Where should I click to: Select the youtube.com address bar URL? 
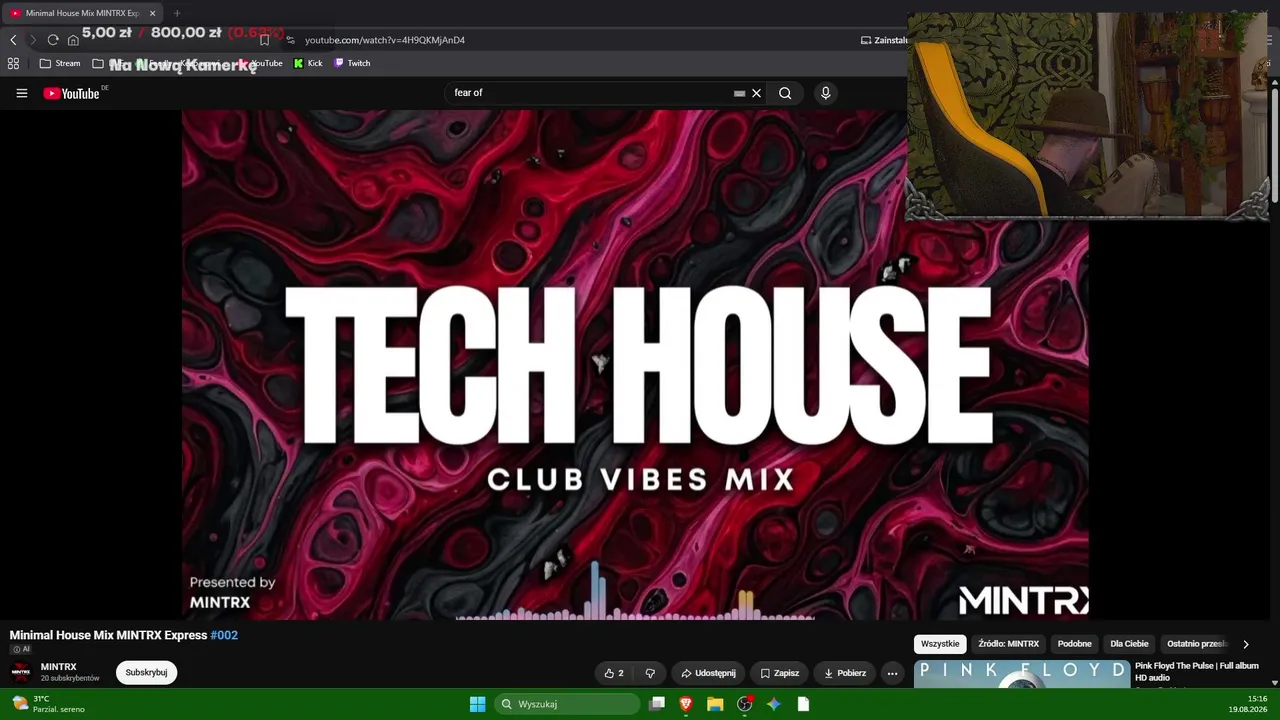[385, 40]
